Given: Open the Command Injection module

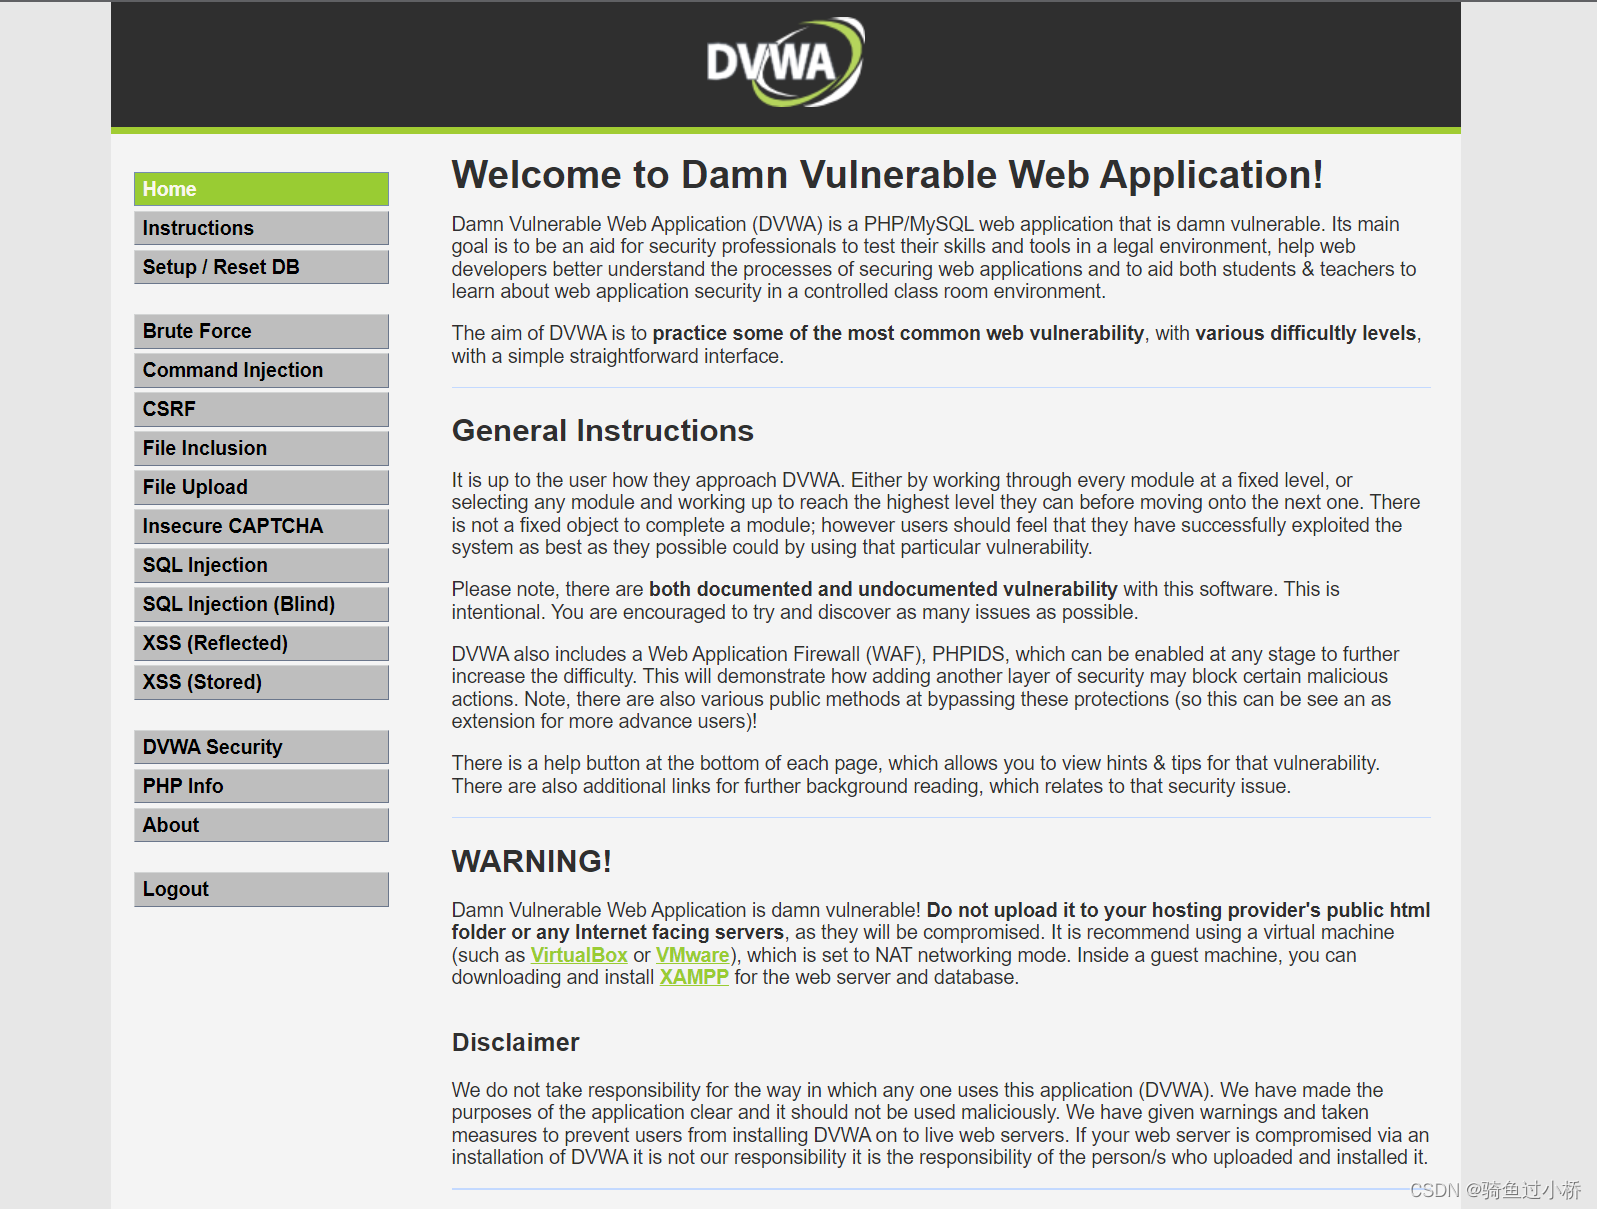Looking at the screenshot, I should click(x=261, y=370).
